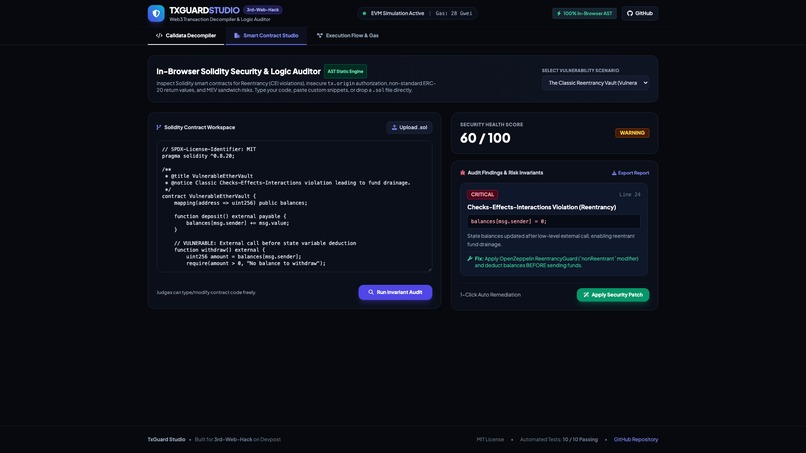Click the Security Health Score label
Screen dimensions: 806x453
491,124
